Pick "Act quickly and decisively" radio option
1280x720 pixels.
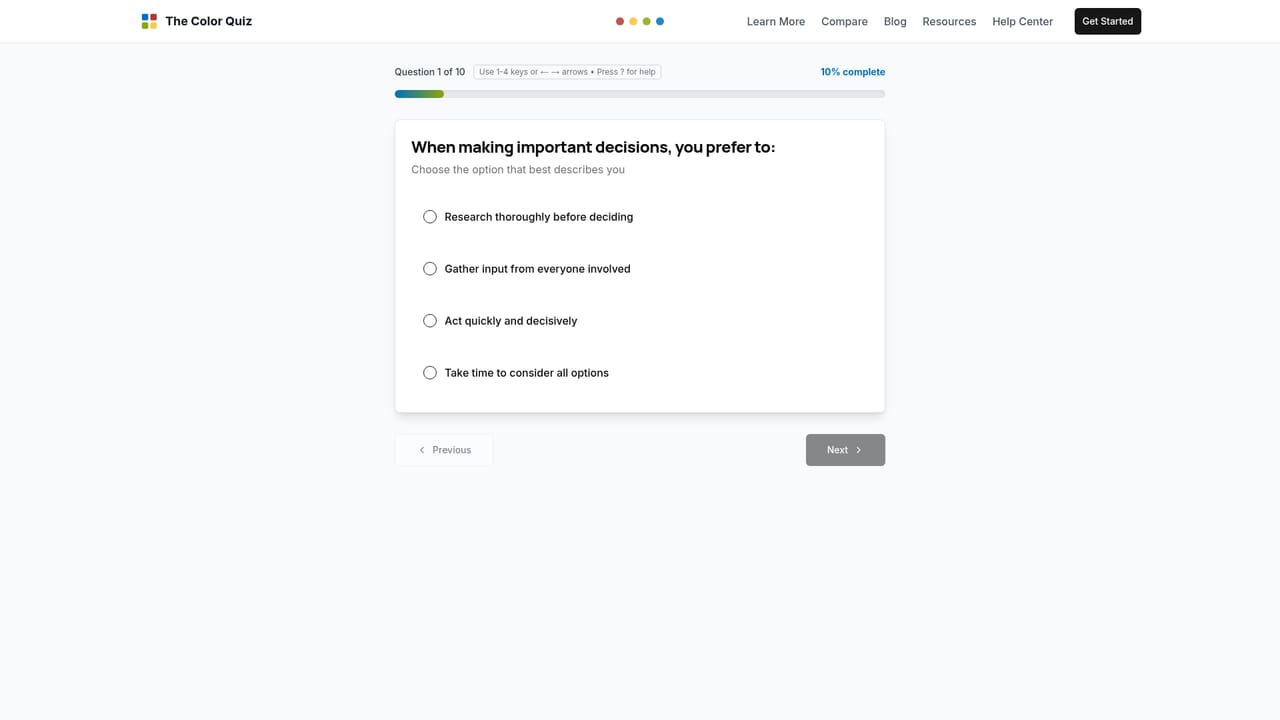click(x=430, y=321)
